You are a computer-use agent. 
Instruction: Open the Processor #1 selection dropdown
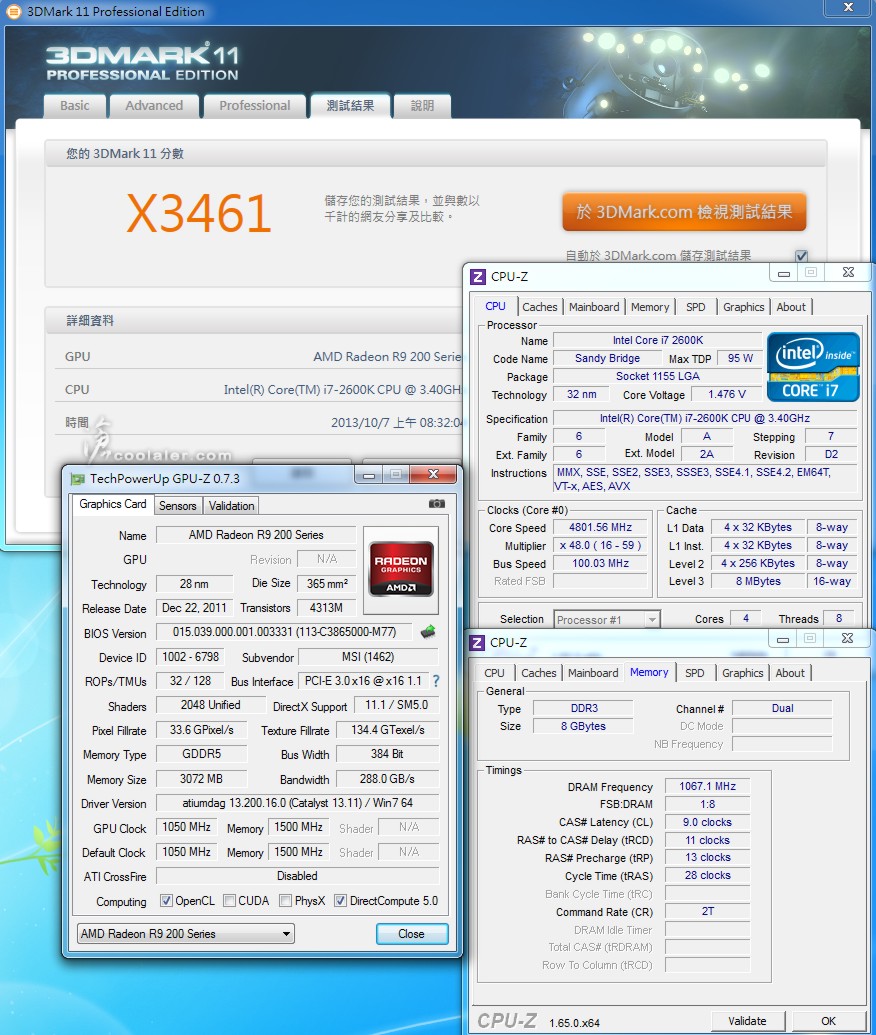[607, 619]
